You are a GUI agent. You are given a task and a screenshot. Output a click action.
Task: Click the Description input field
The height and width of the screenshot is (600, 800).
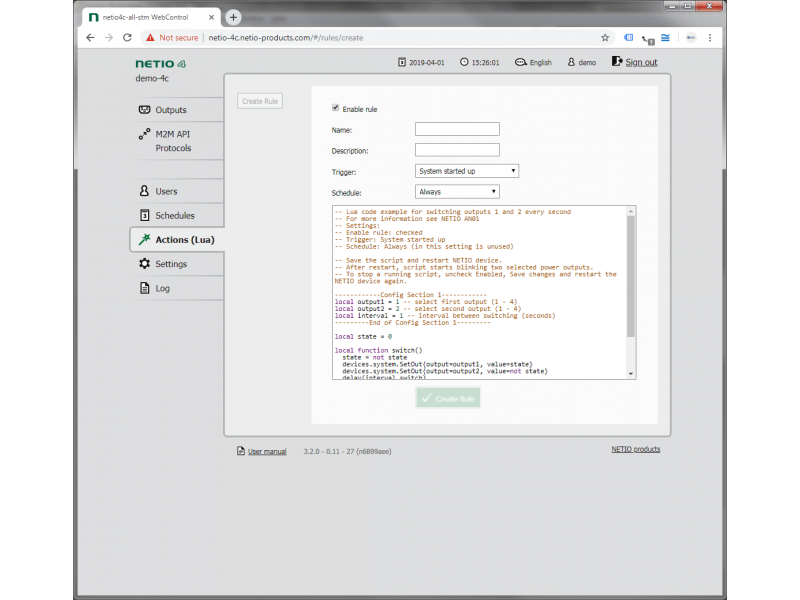457,150
